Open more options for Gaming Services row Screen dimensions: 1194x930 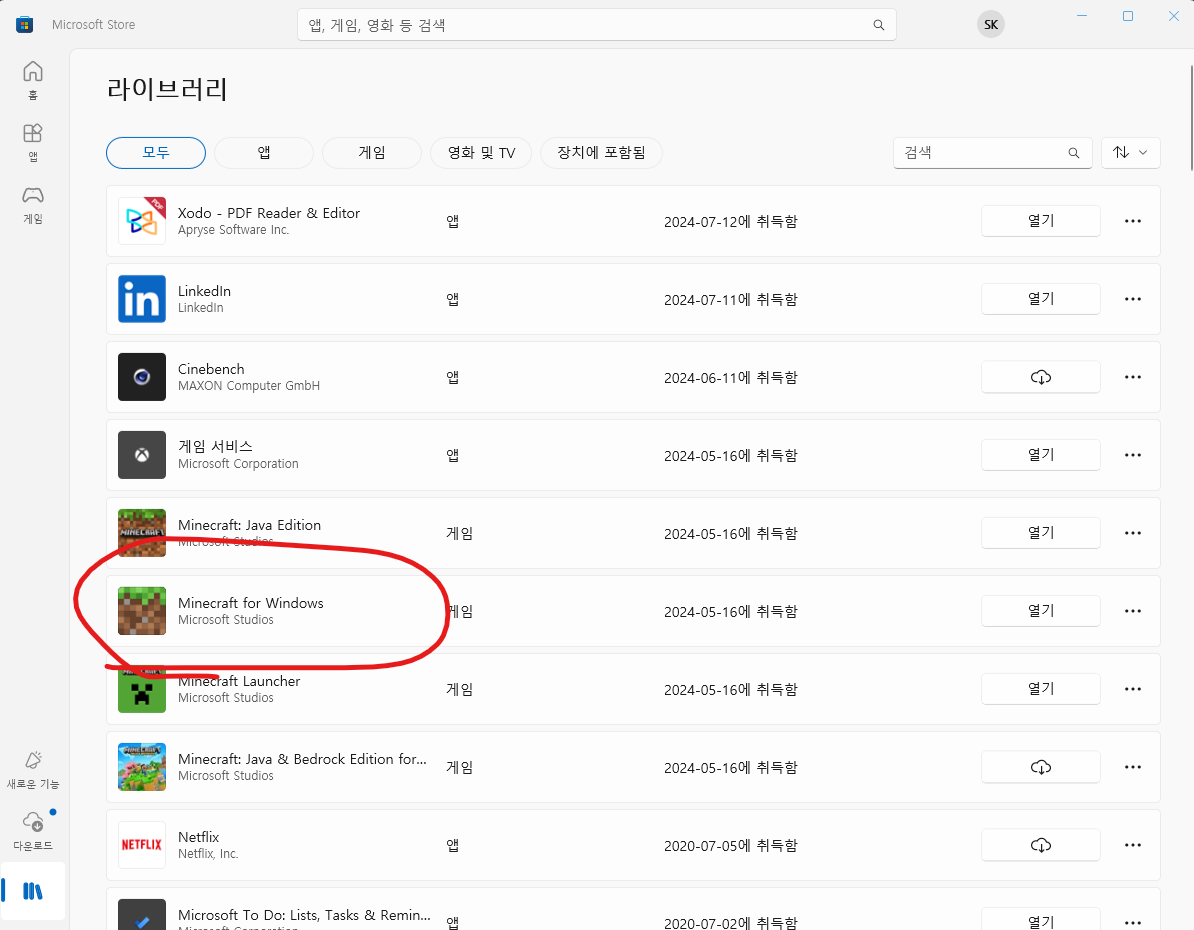tap(1132, 455)
